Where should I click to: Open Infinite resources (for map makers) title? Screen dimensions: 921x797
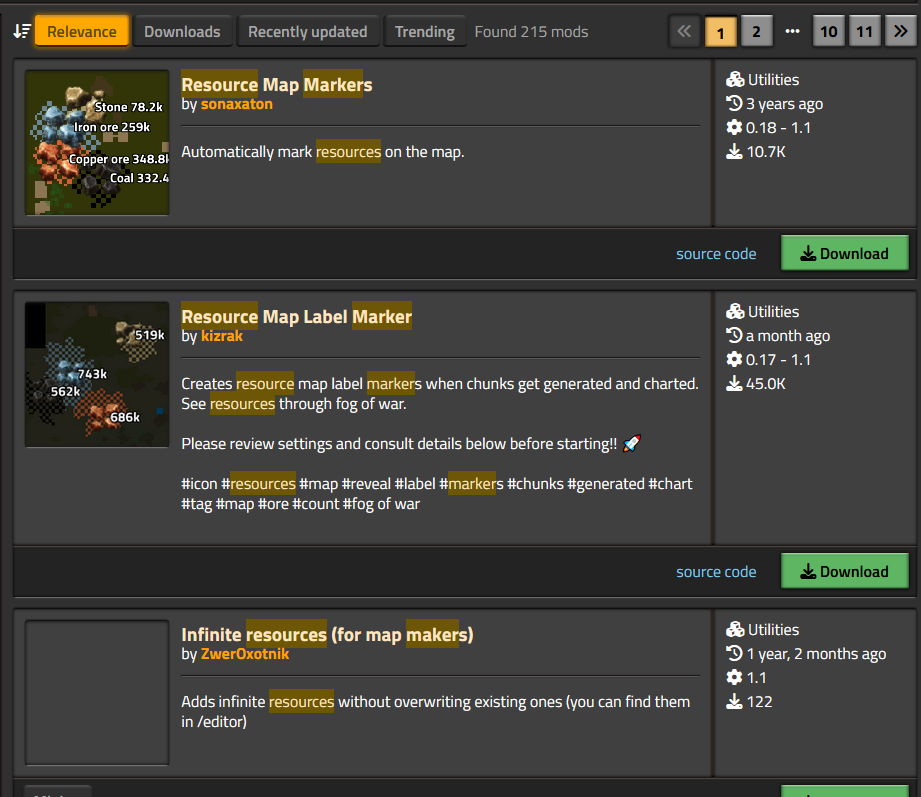[x=327, y=635]
